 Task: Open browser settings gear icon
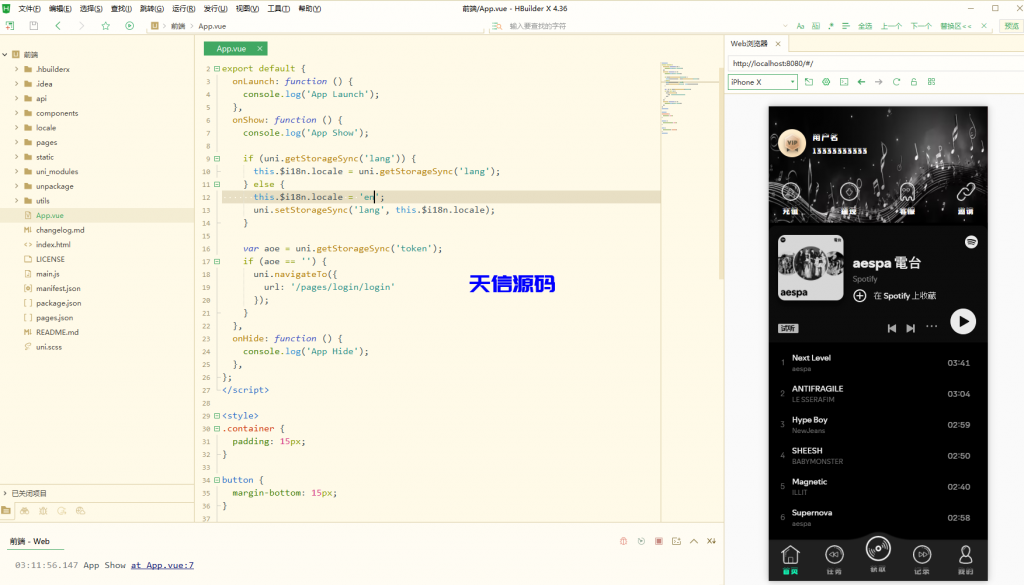pyautogui.click(x=826, y=82)
